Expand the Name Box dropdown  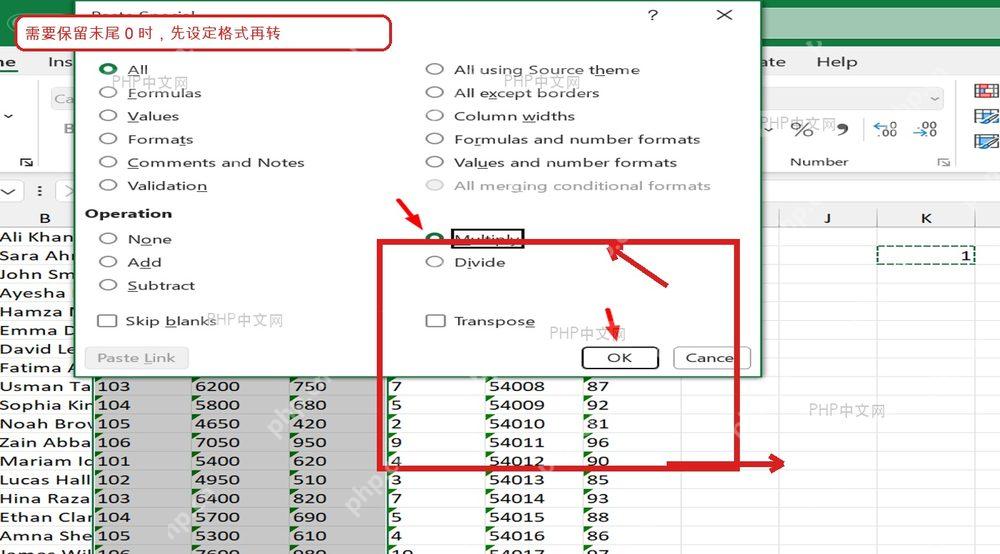click(10, 191)
